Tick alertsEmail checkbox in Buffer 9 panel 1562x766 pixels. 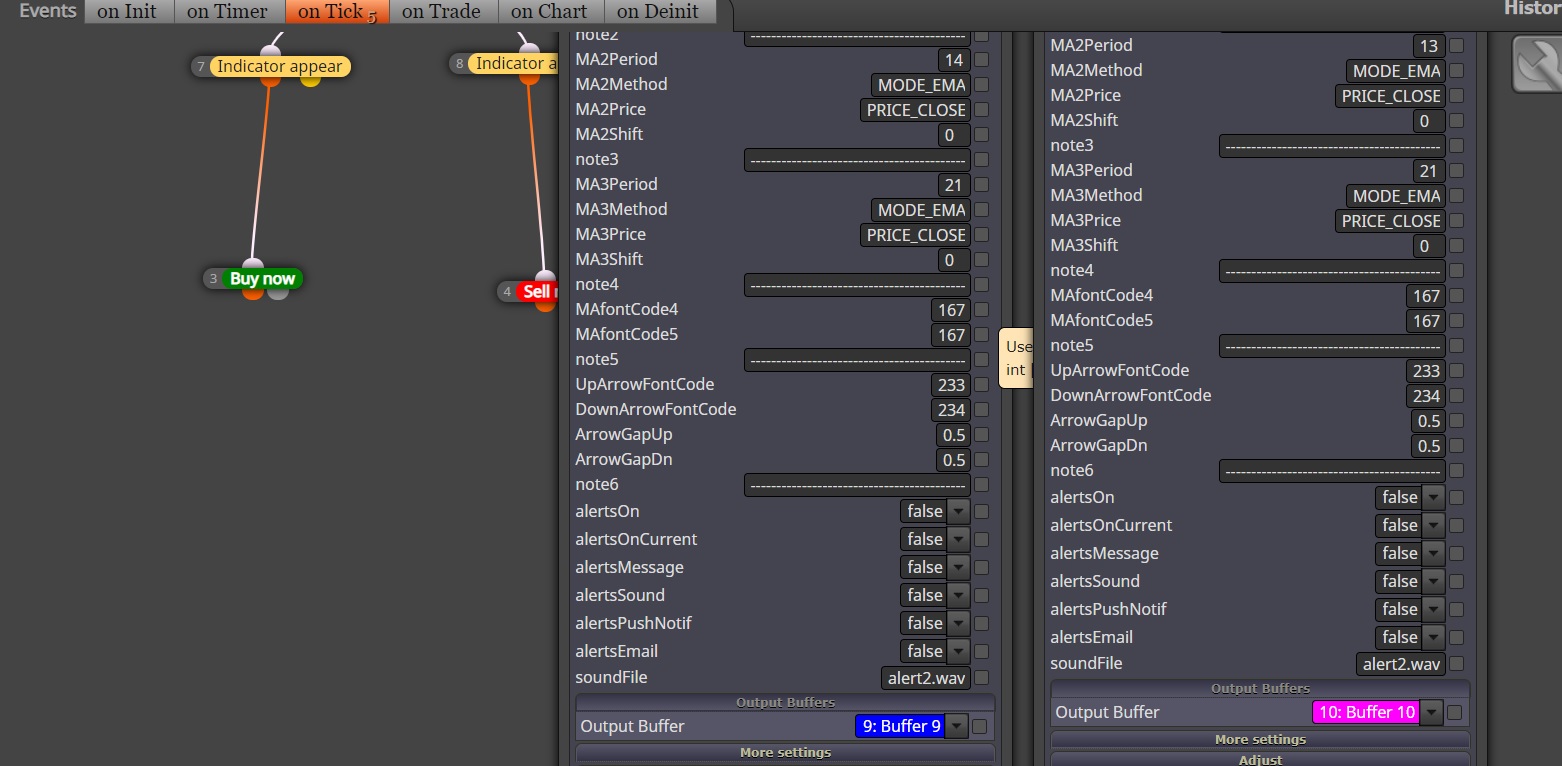coord(981,651)
